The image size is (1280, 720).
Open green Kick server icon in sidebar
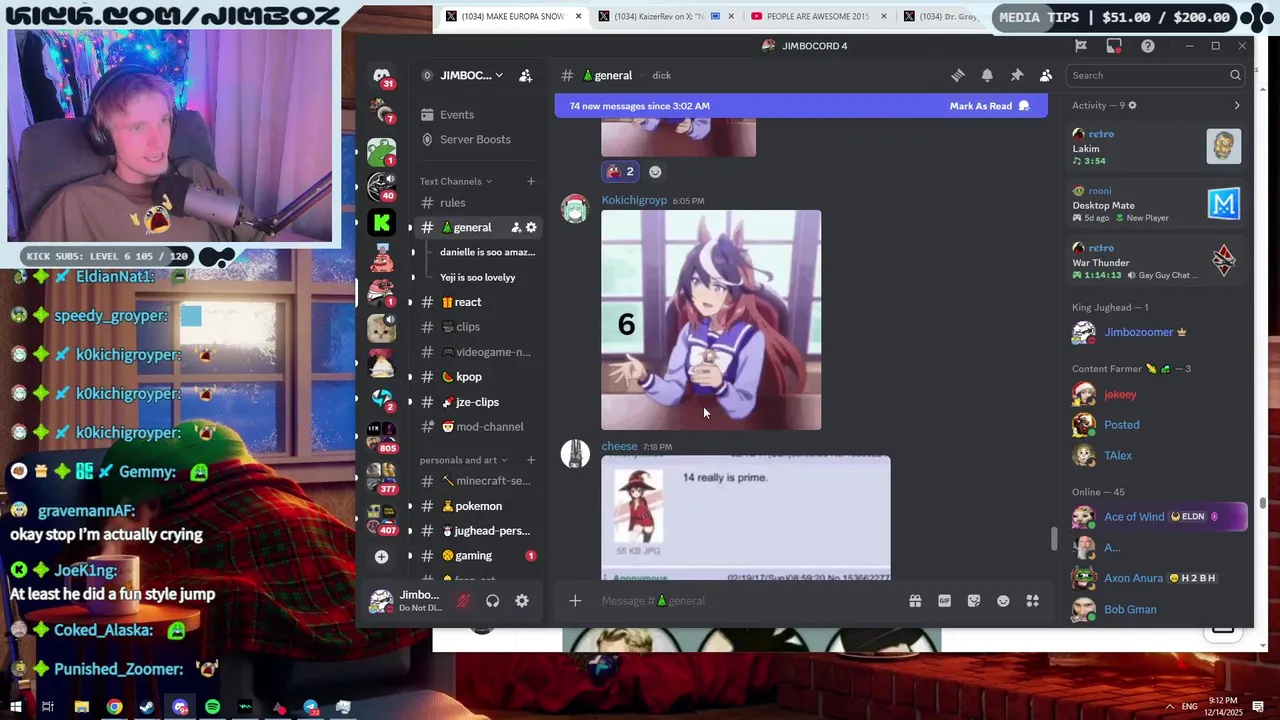point(381,223)
